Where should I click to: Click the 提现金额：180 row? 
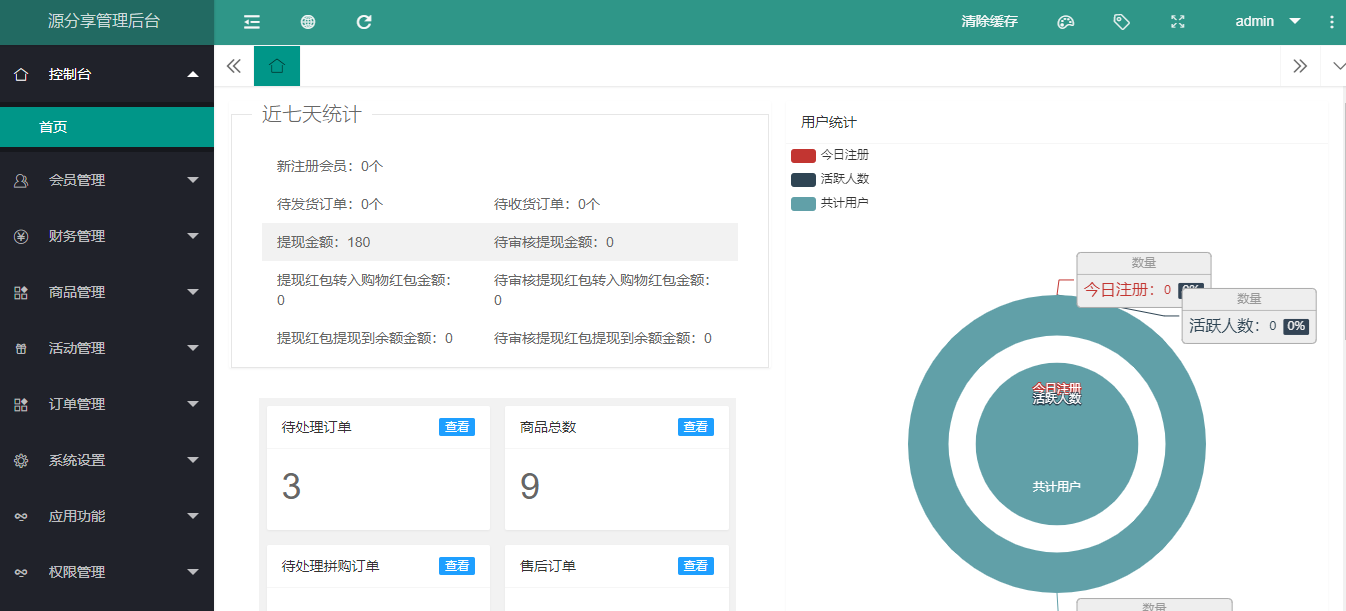click(499, 242)
